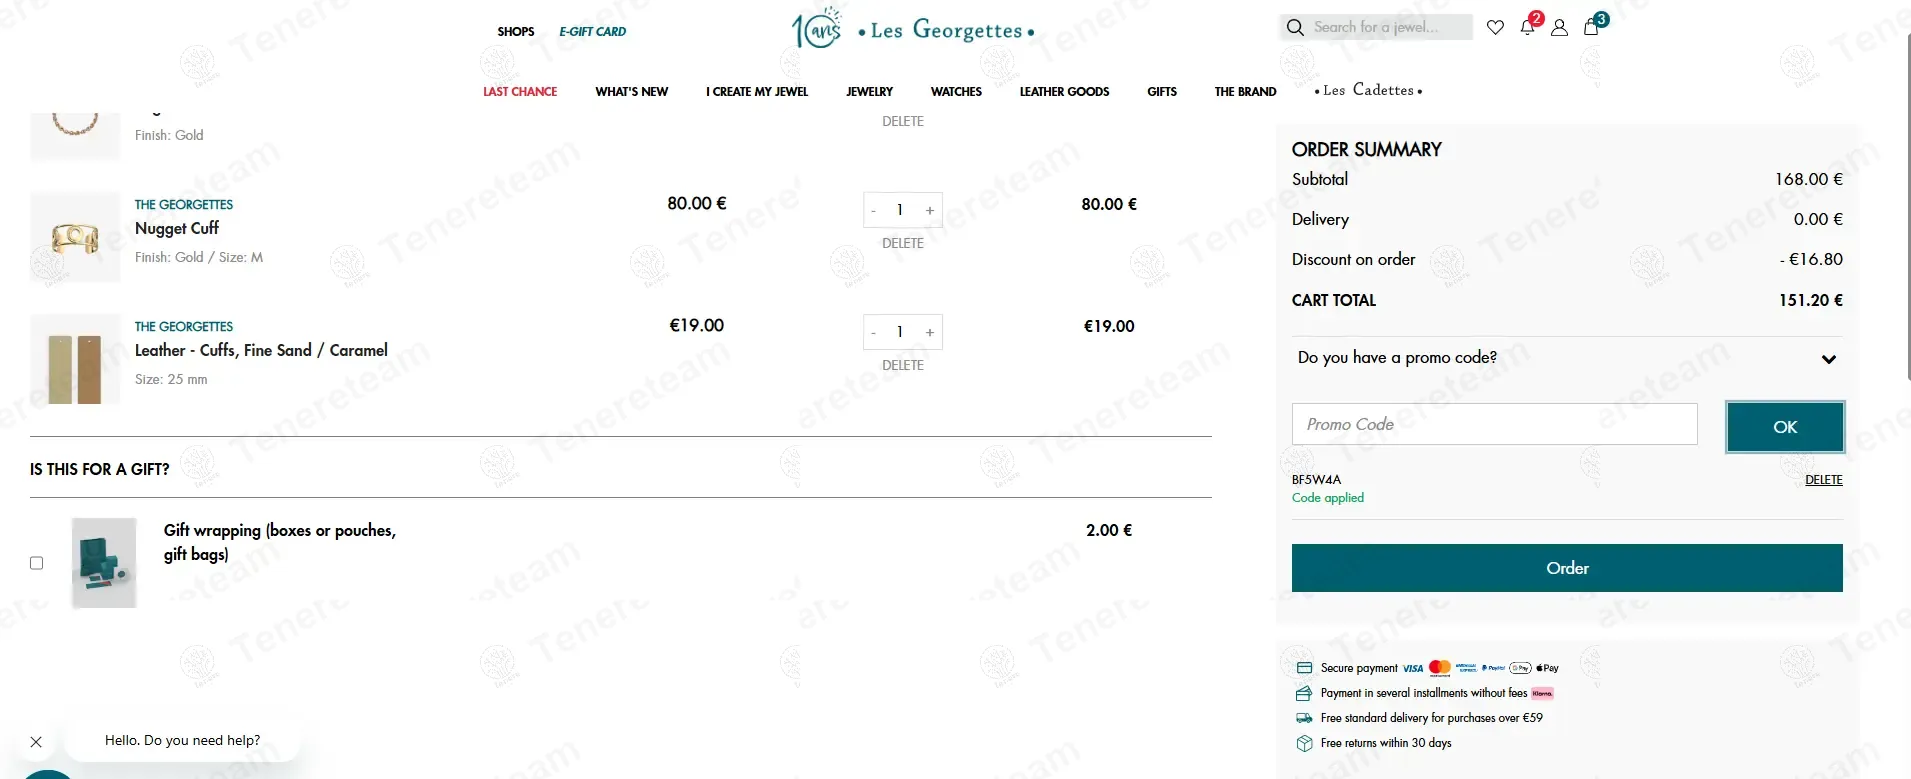The image size is (1911, 779).
Task: Apply promo code with OK button
Action: pos(1785,427)
